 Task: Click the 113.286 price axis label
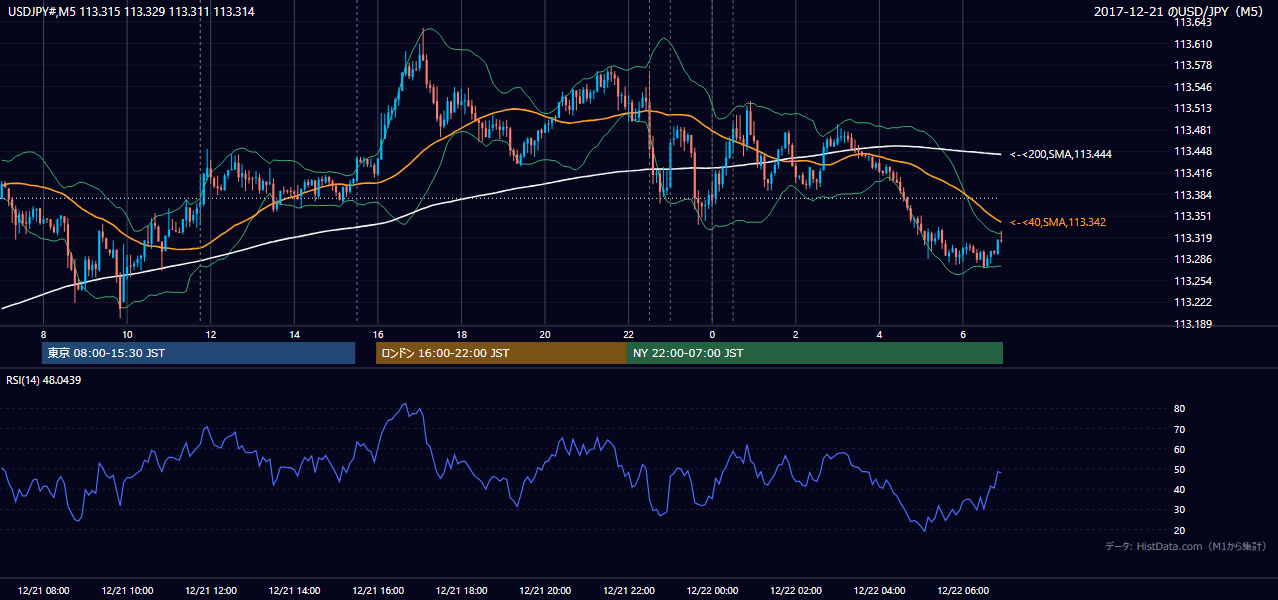(x=1194, y=259)
